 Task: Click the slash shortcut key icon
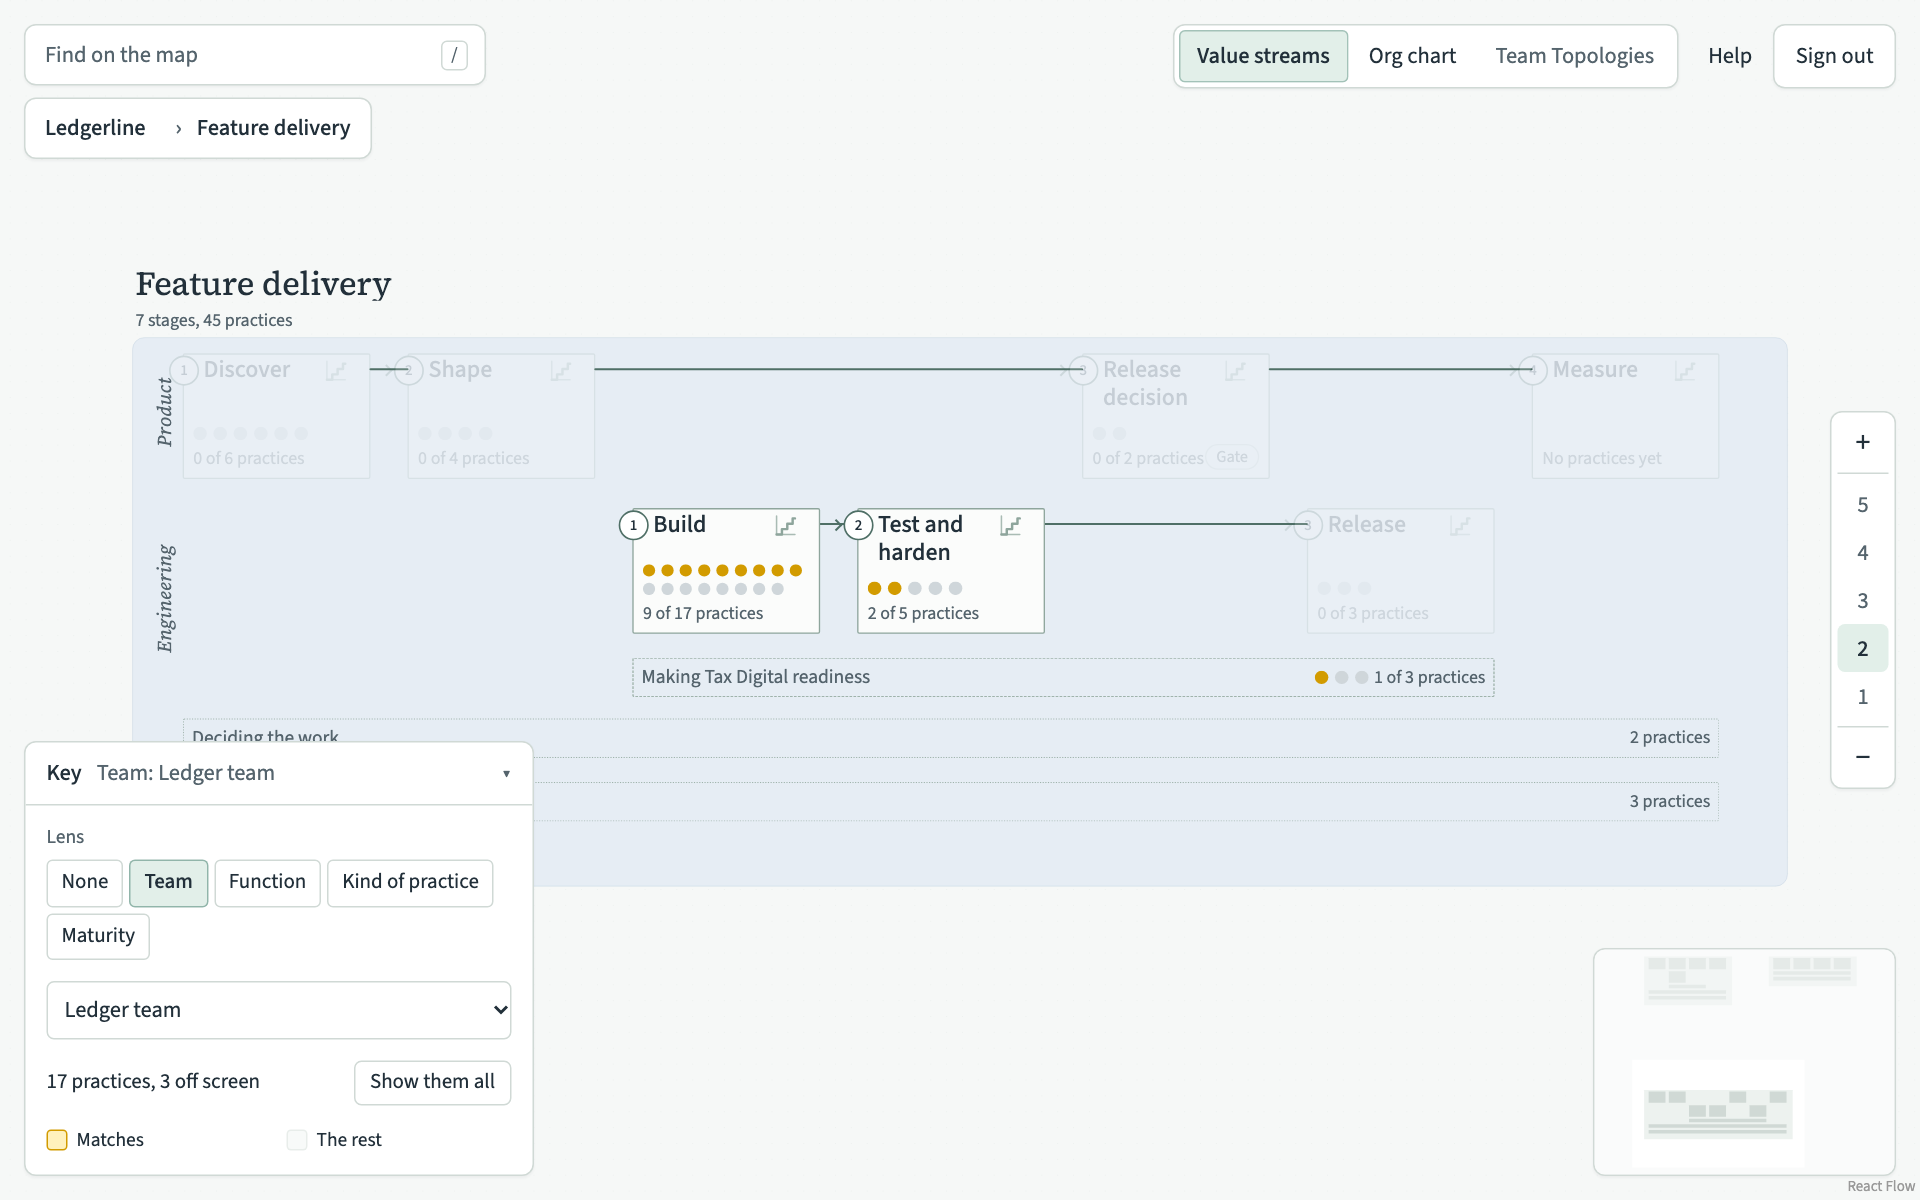(x=454, y=55)
